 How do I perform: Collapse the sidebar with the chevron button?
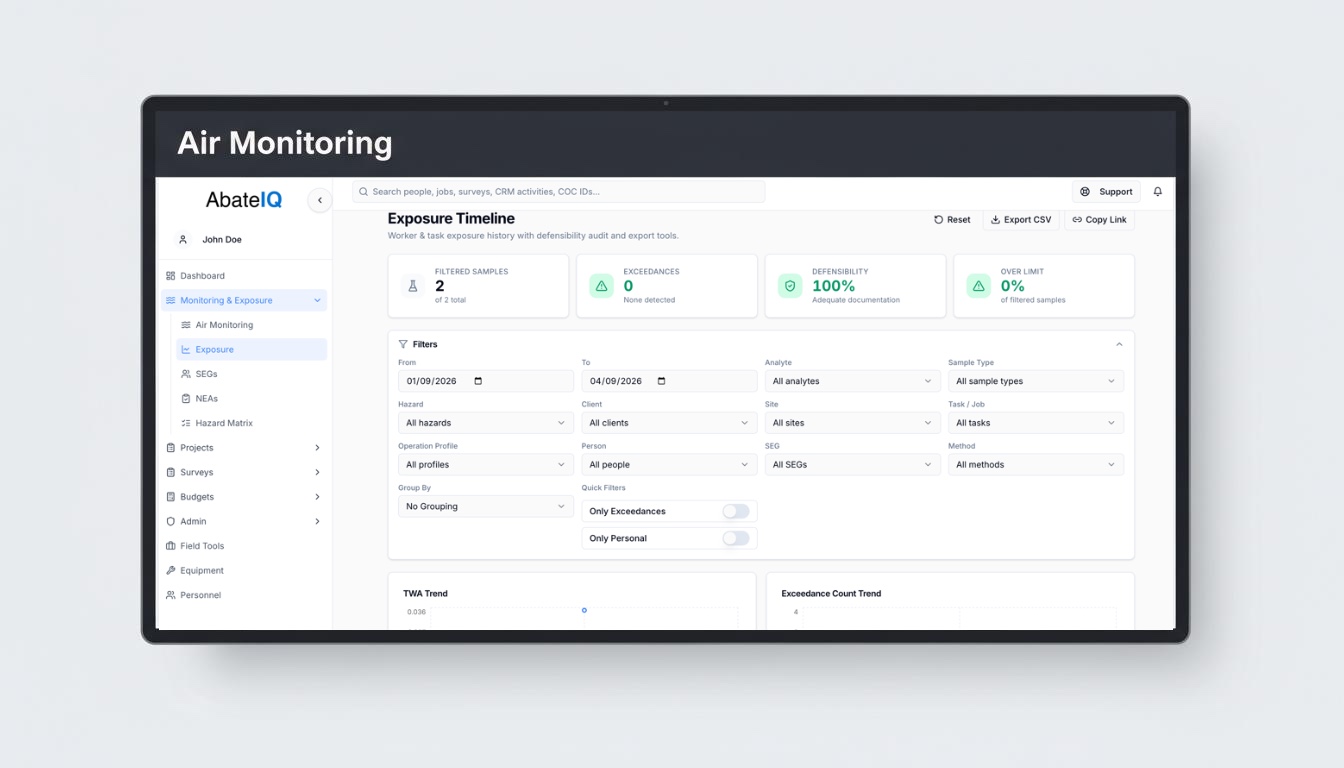(x=320, y=200)
